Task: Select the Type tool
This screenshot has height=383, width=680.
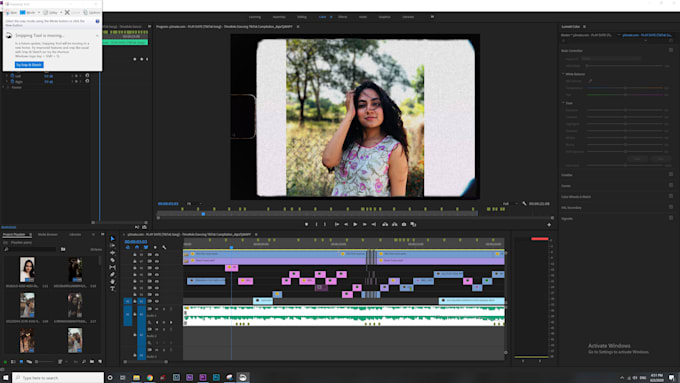Action: 113,288
